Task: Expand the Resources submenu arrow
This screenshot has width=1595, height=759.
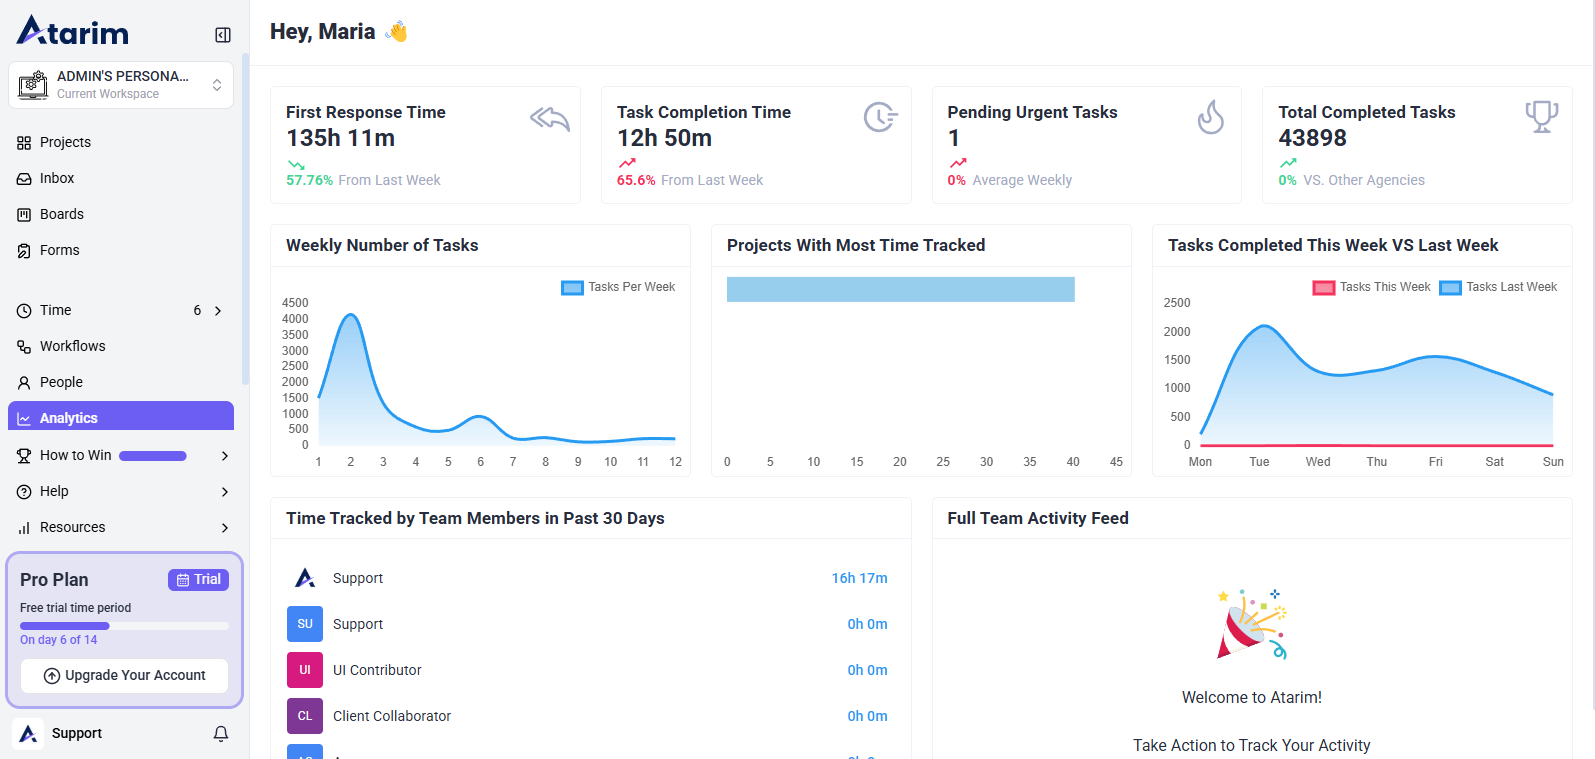Action: 224,528
